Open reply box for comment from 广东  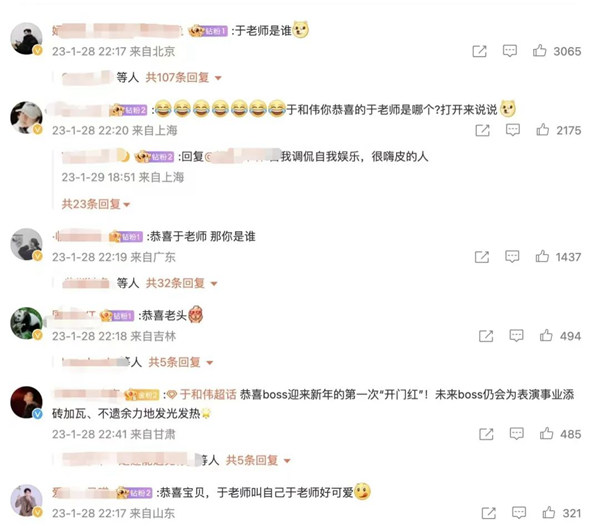[512, 256]
